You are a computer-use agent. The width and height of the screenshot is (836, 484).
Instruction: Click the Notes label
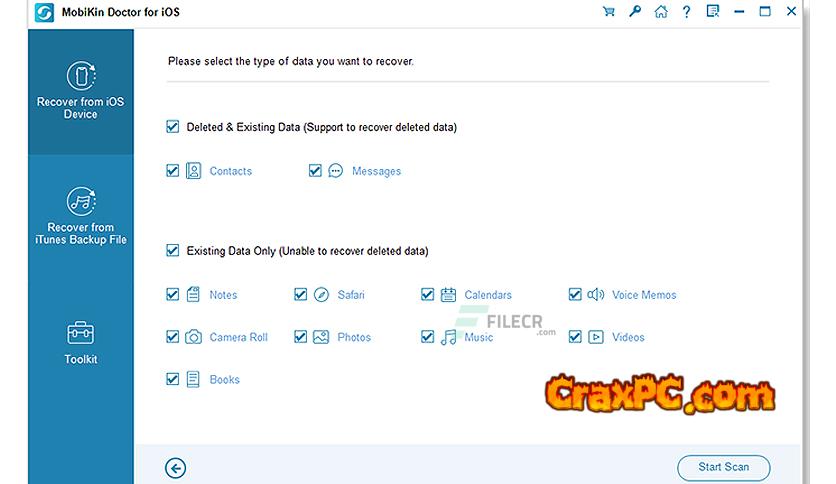[x=223, y=295]
